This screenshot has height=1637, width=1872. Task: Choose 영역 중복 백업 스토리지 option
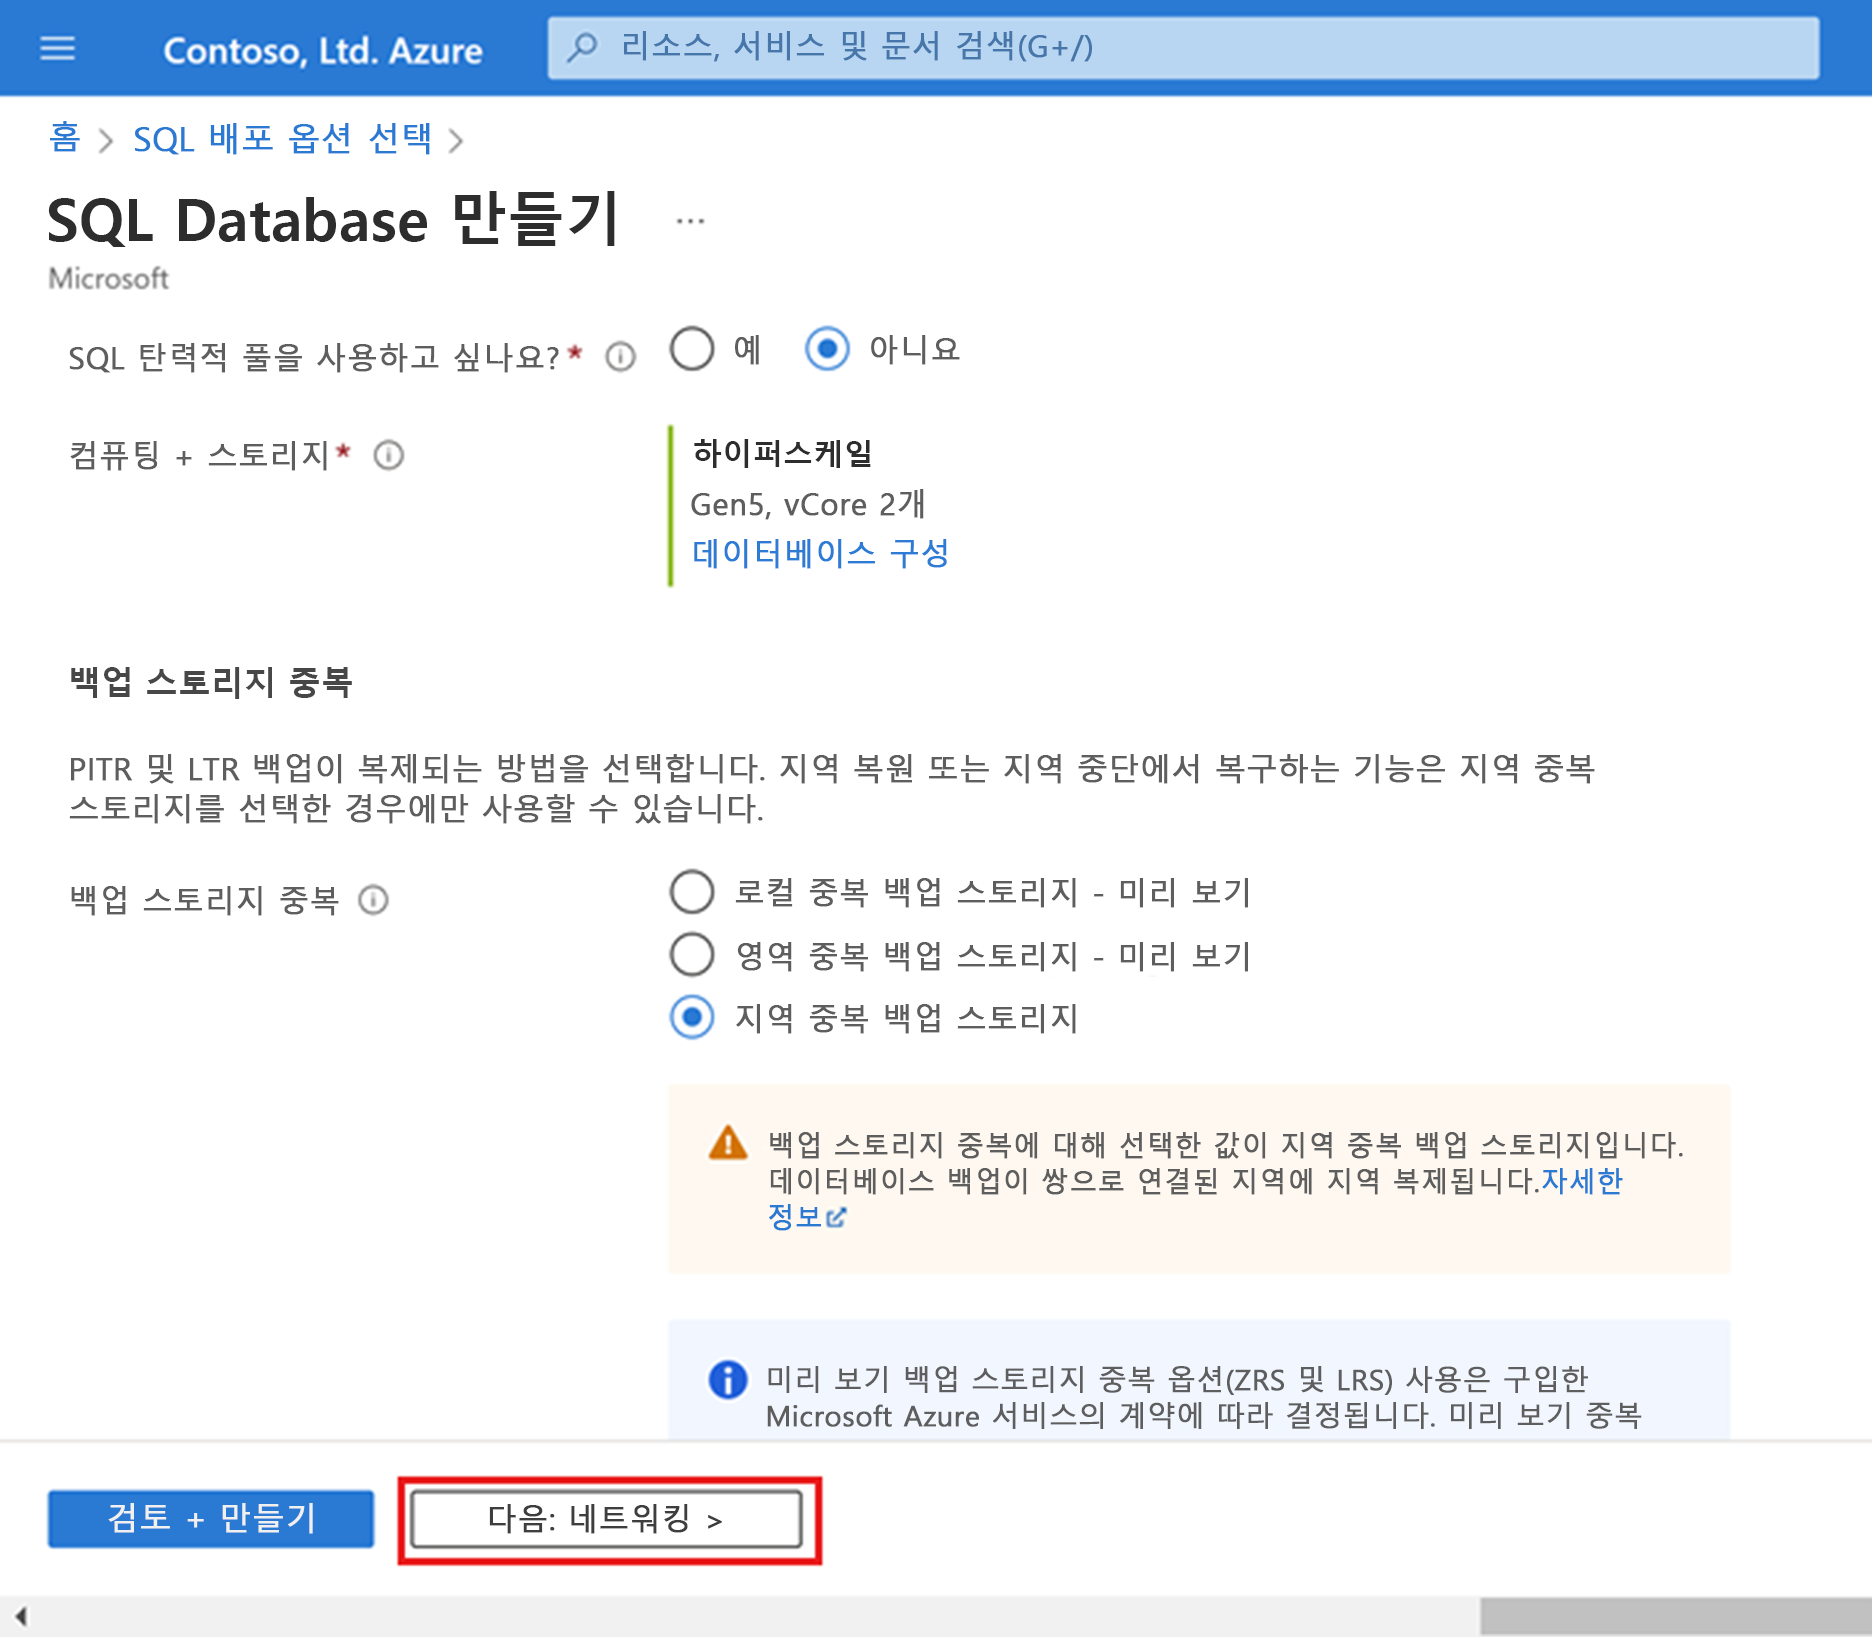point(692,955)
